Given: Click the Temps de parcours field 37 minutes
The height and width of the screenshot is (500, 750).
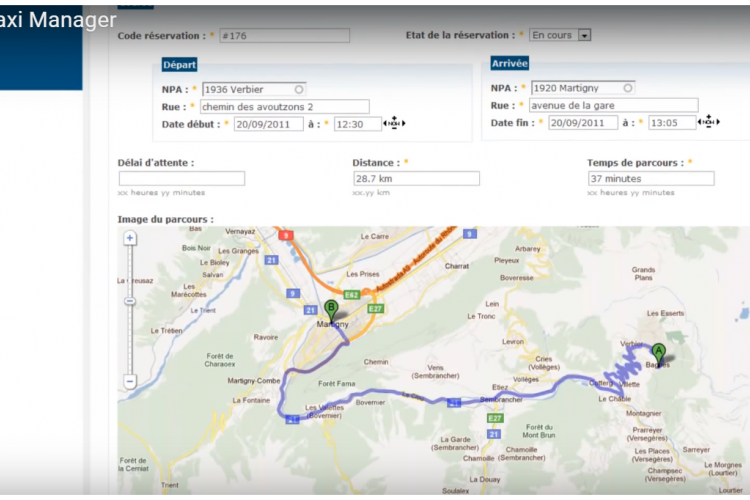Looking at the screenshot, I should [651, 178].
